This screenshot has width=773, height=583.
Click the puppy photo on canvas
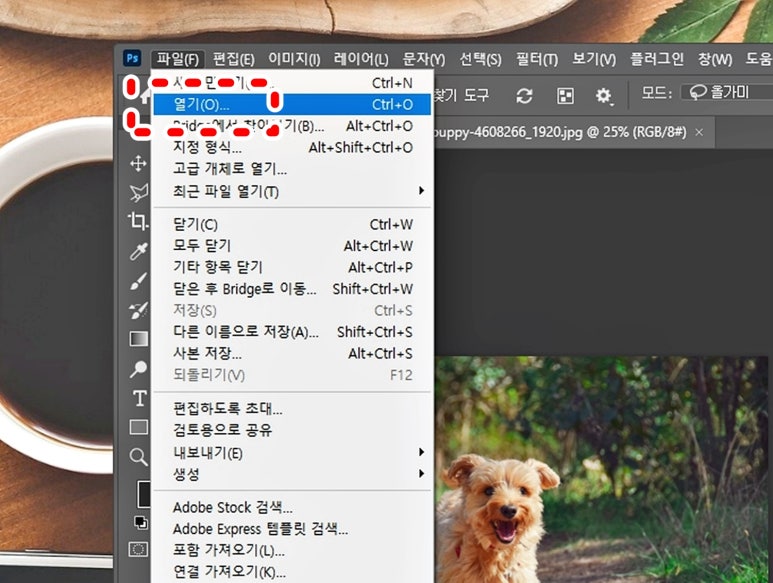601,470
